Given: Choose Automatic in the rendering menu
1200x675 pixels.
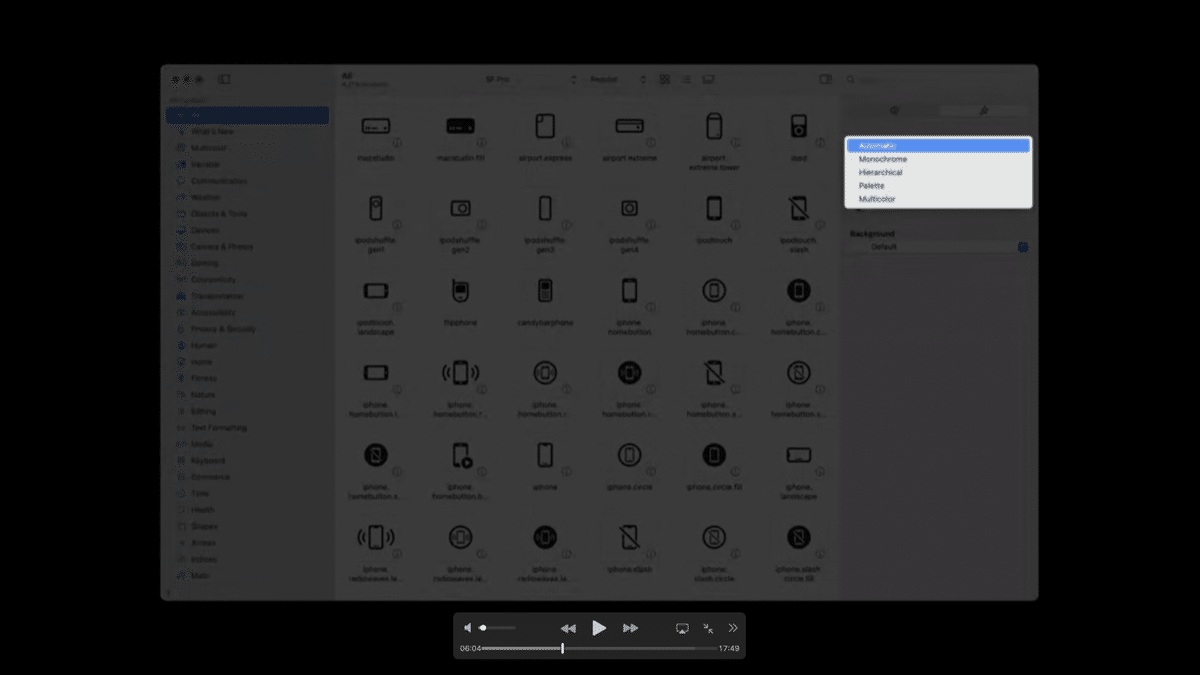Looking at the screenshot, I should pyautogui.click(x=938, y=145).
